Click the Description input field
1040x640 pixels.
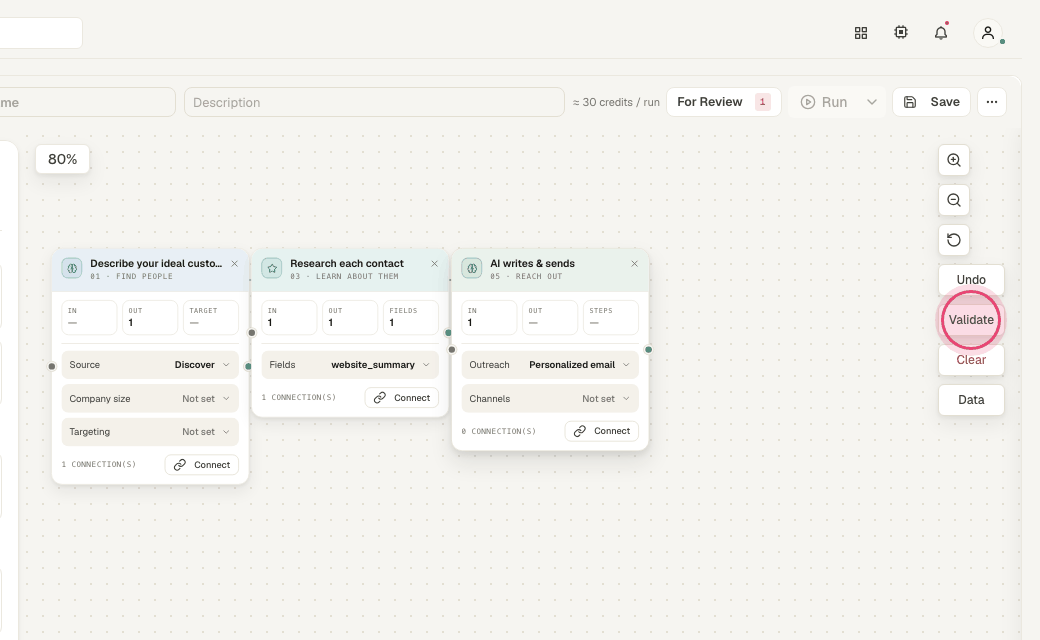coord(374,102)
